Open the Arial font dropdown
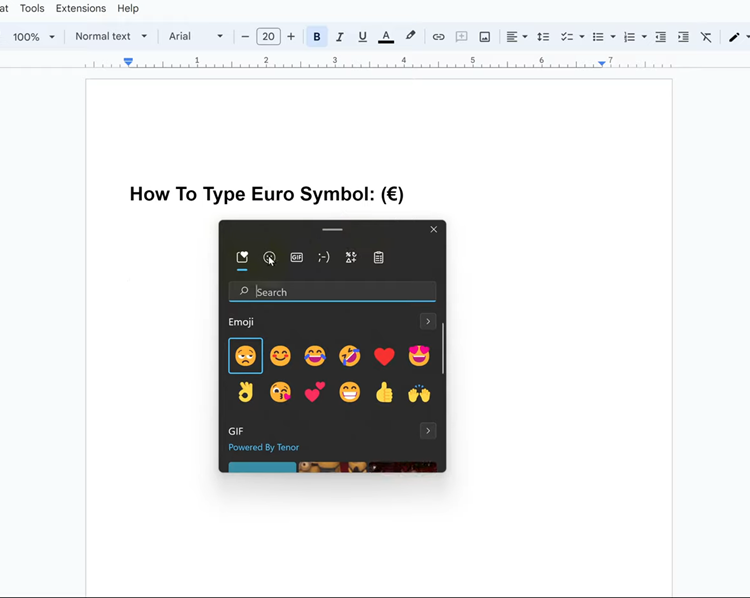The height and width of the screenshot is (598, 750). [x=196, y=36]
